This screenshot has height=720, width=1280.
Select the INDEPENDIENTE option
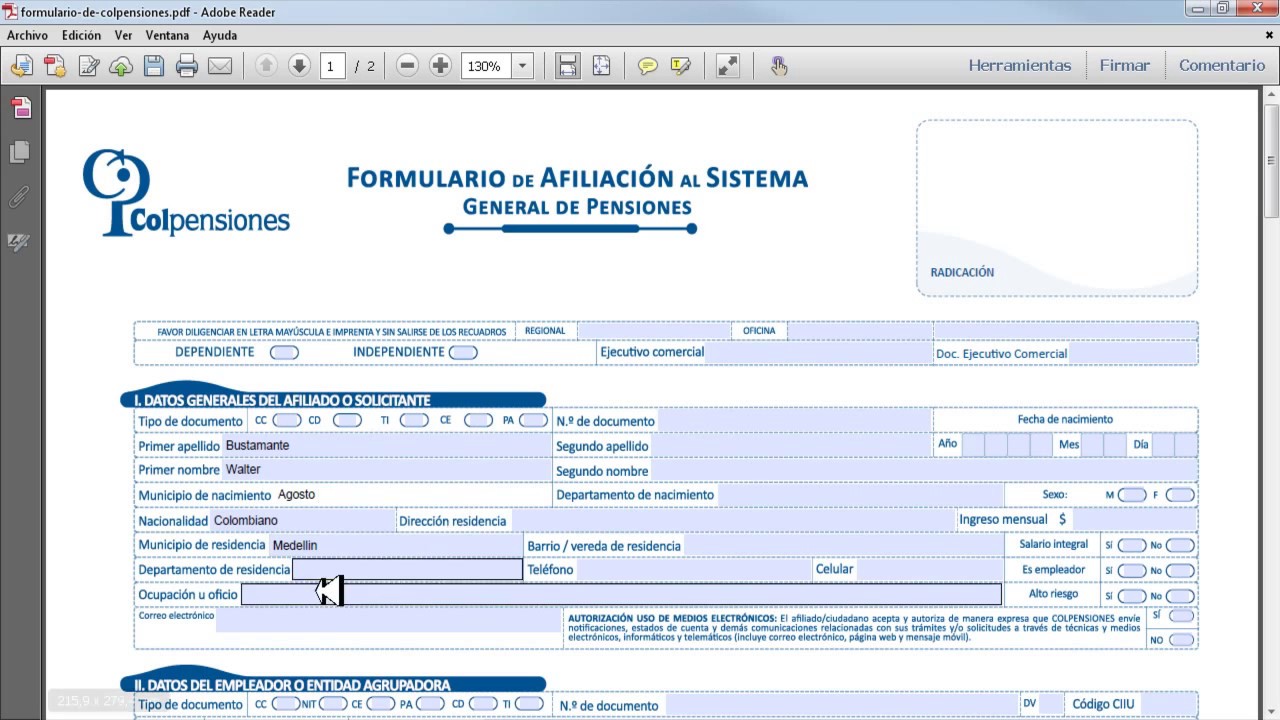(463, 353)
